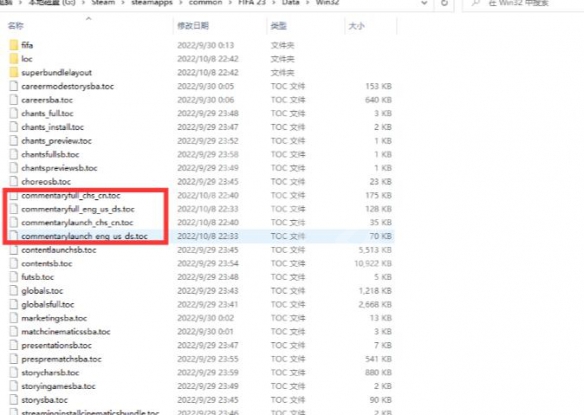Expand the chevron after common in the path
This screenshot has width=584, height=415.
click(x=230, y=3)
